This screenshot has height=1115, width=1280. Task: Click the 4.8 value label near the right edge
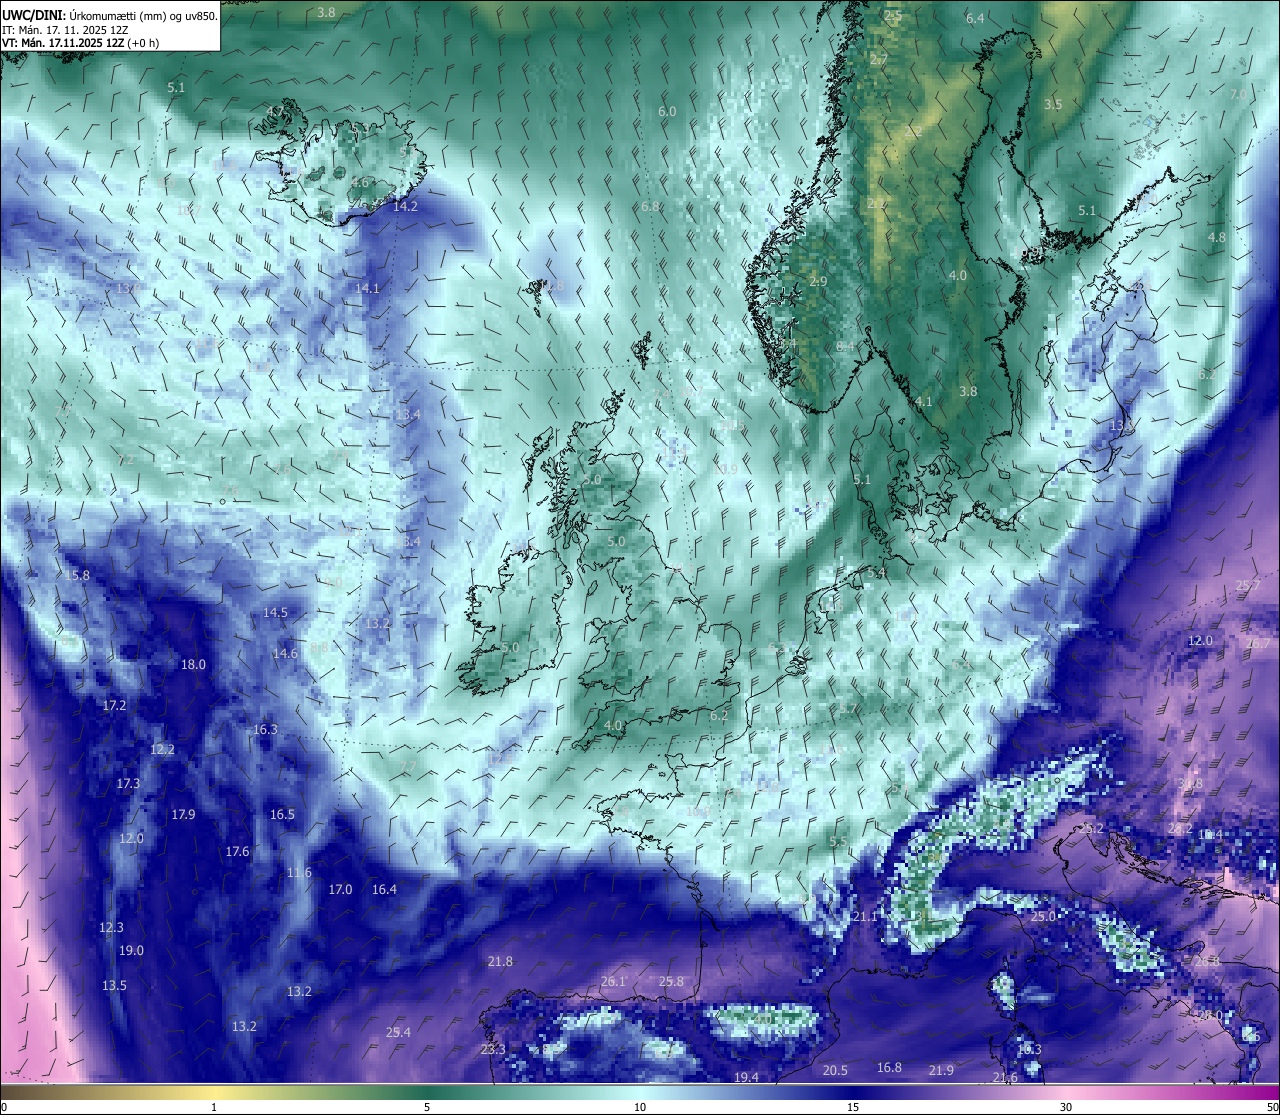pyautogui.click(x=1217, y=238)
